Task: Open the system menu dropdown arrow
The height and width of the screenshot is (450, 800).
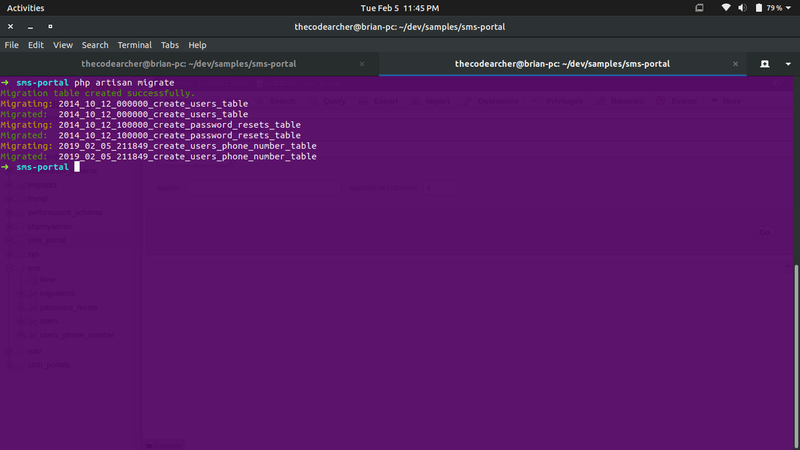Action: coord(788,8)
